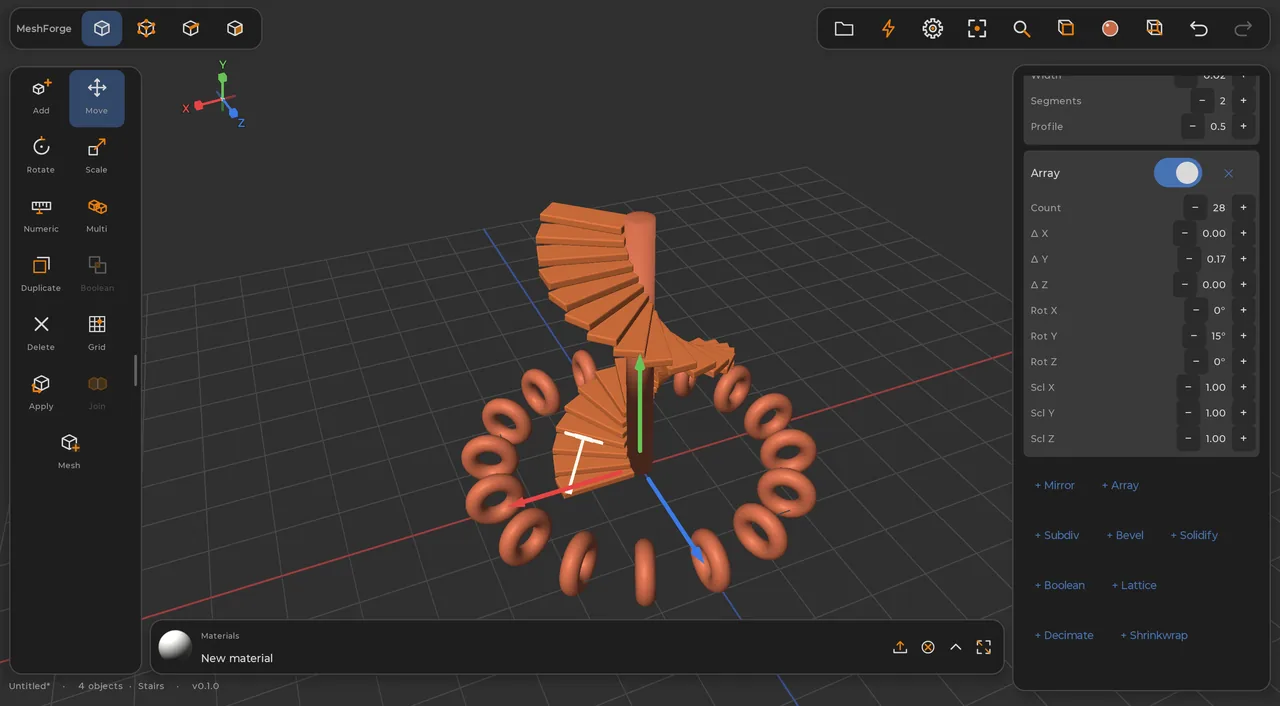
Task: Increase Rot Z angle
Action: click(x=1243, y=362)
